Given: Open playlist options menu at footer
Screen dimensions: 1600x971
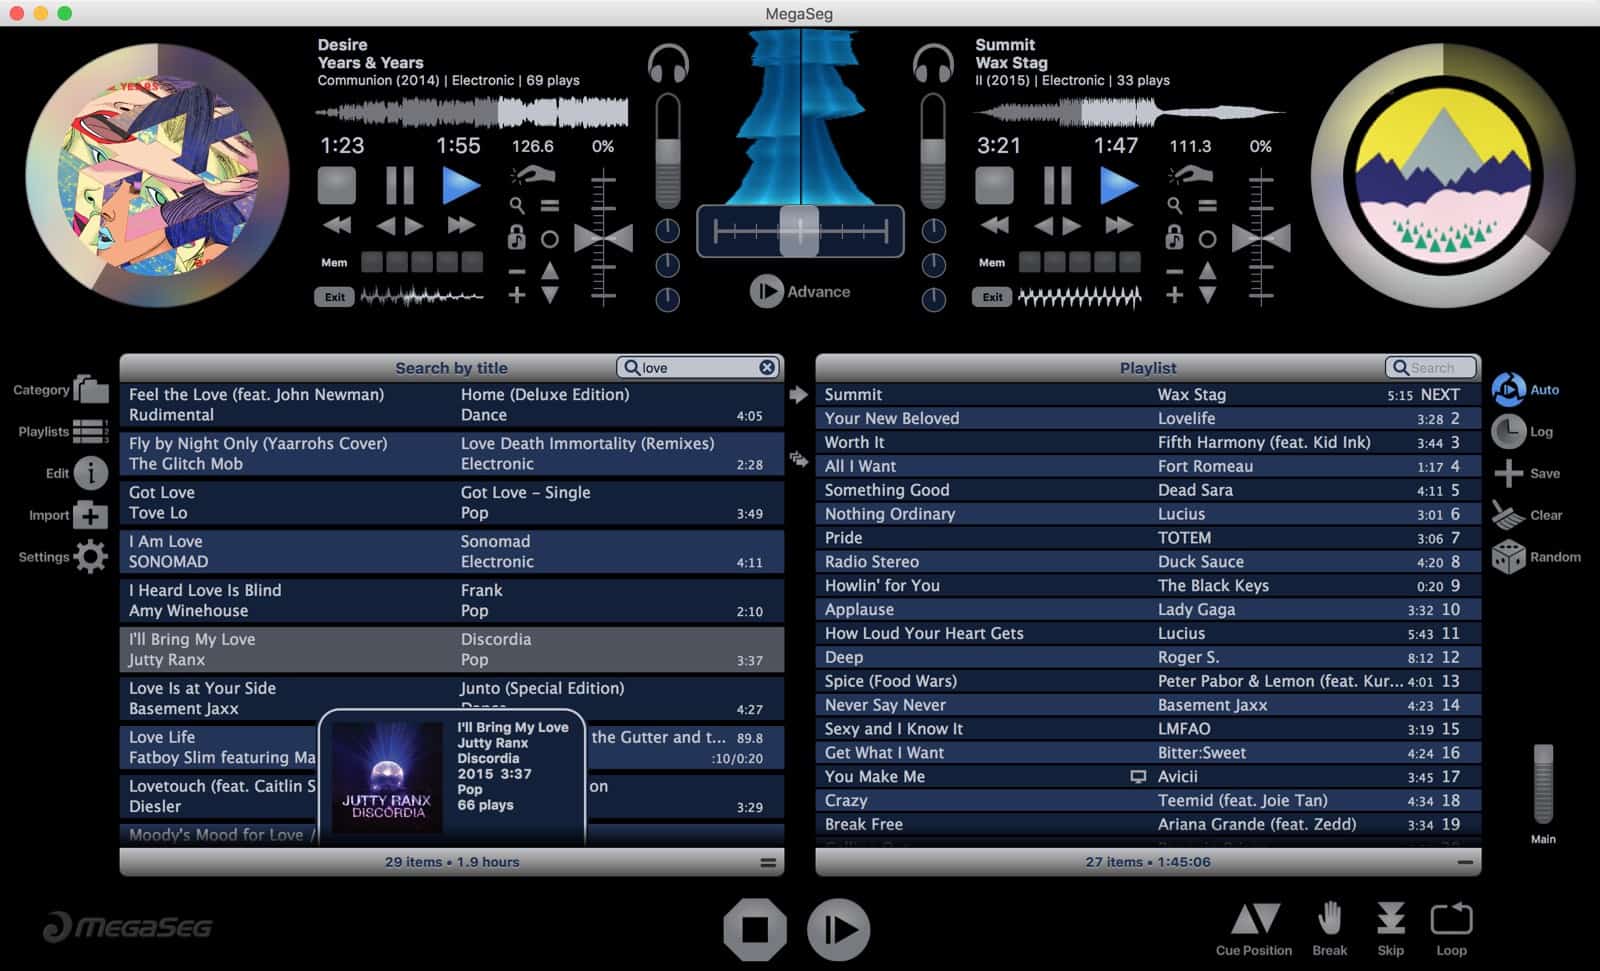Looking at the screenshot, I should pyautogui.click(x=1465, y=862).
